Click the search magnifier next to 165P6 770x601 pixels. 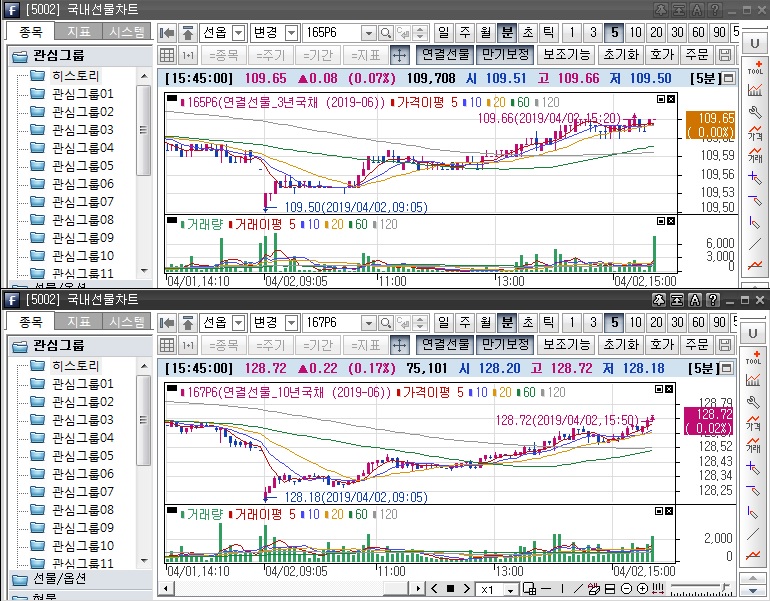click(385, 32)
